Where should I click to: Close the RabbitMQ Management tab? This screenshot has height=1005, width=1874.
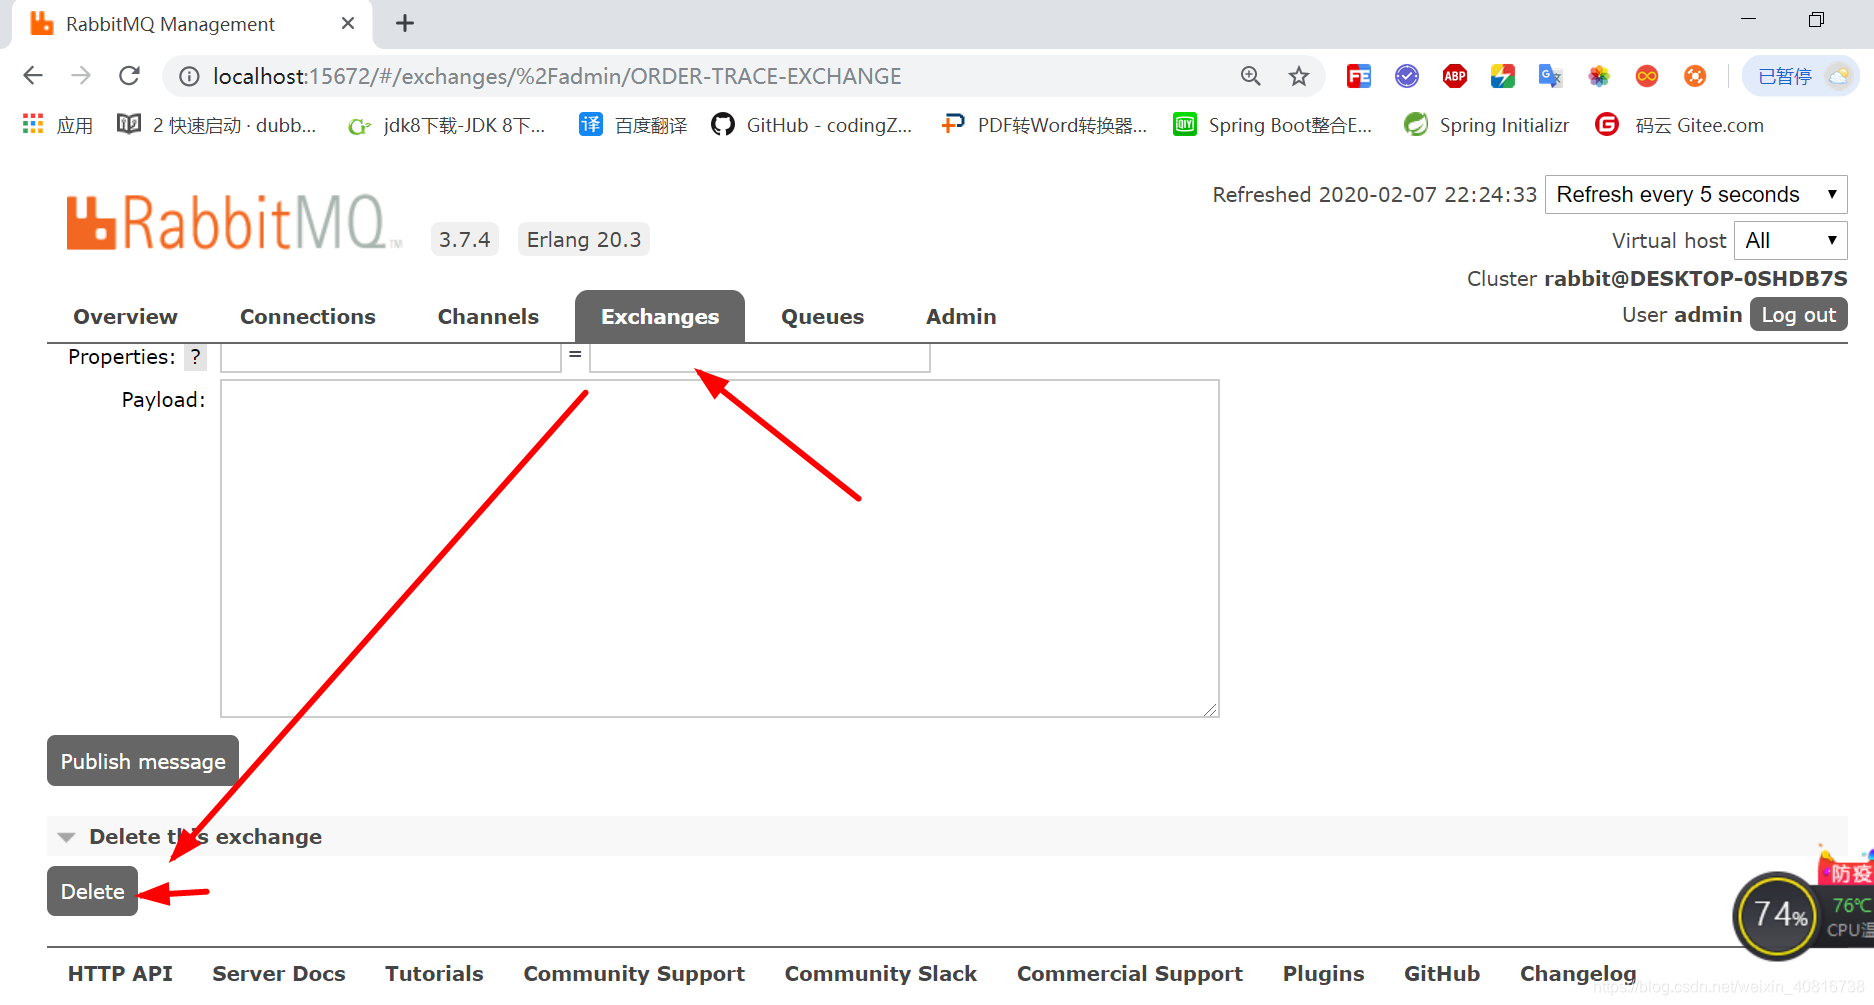coord(348,23)
